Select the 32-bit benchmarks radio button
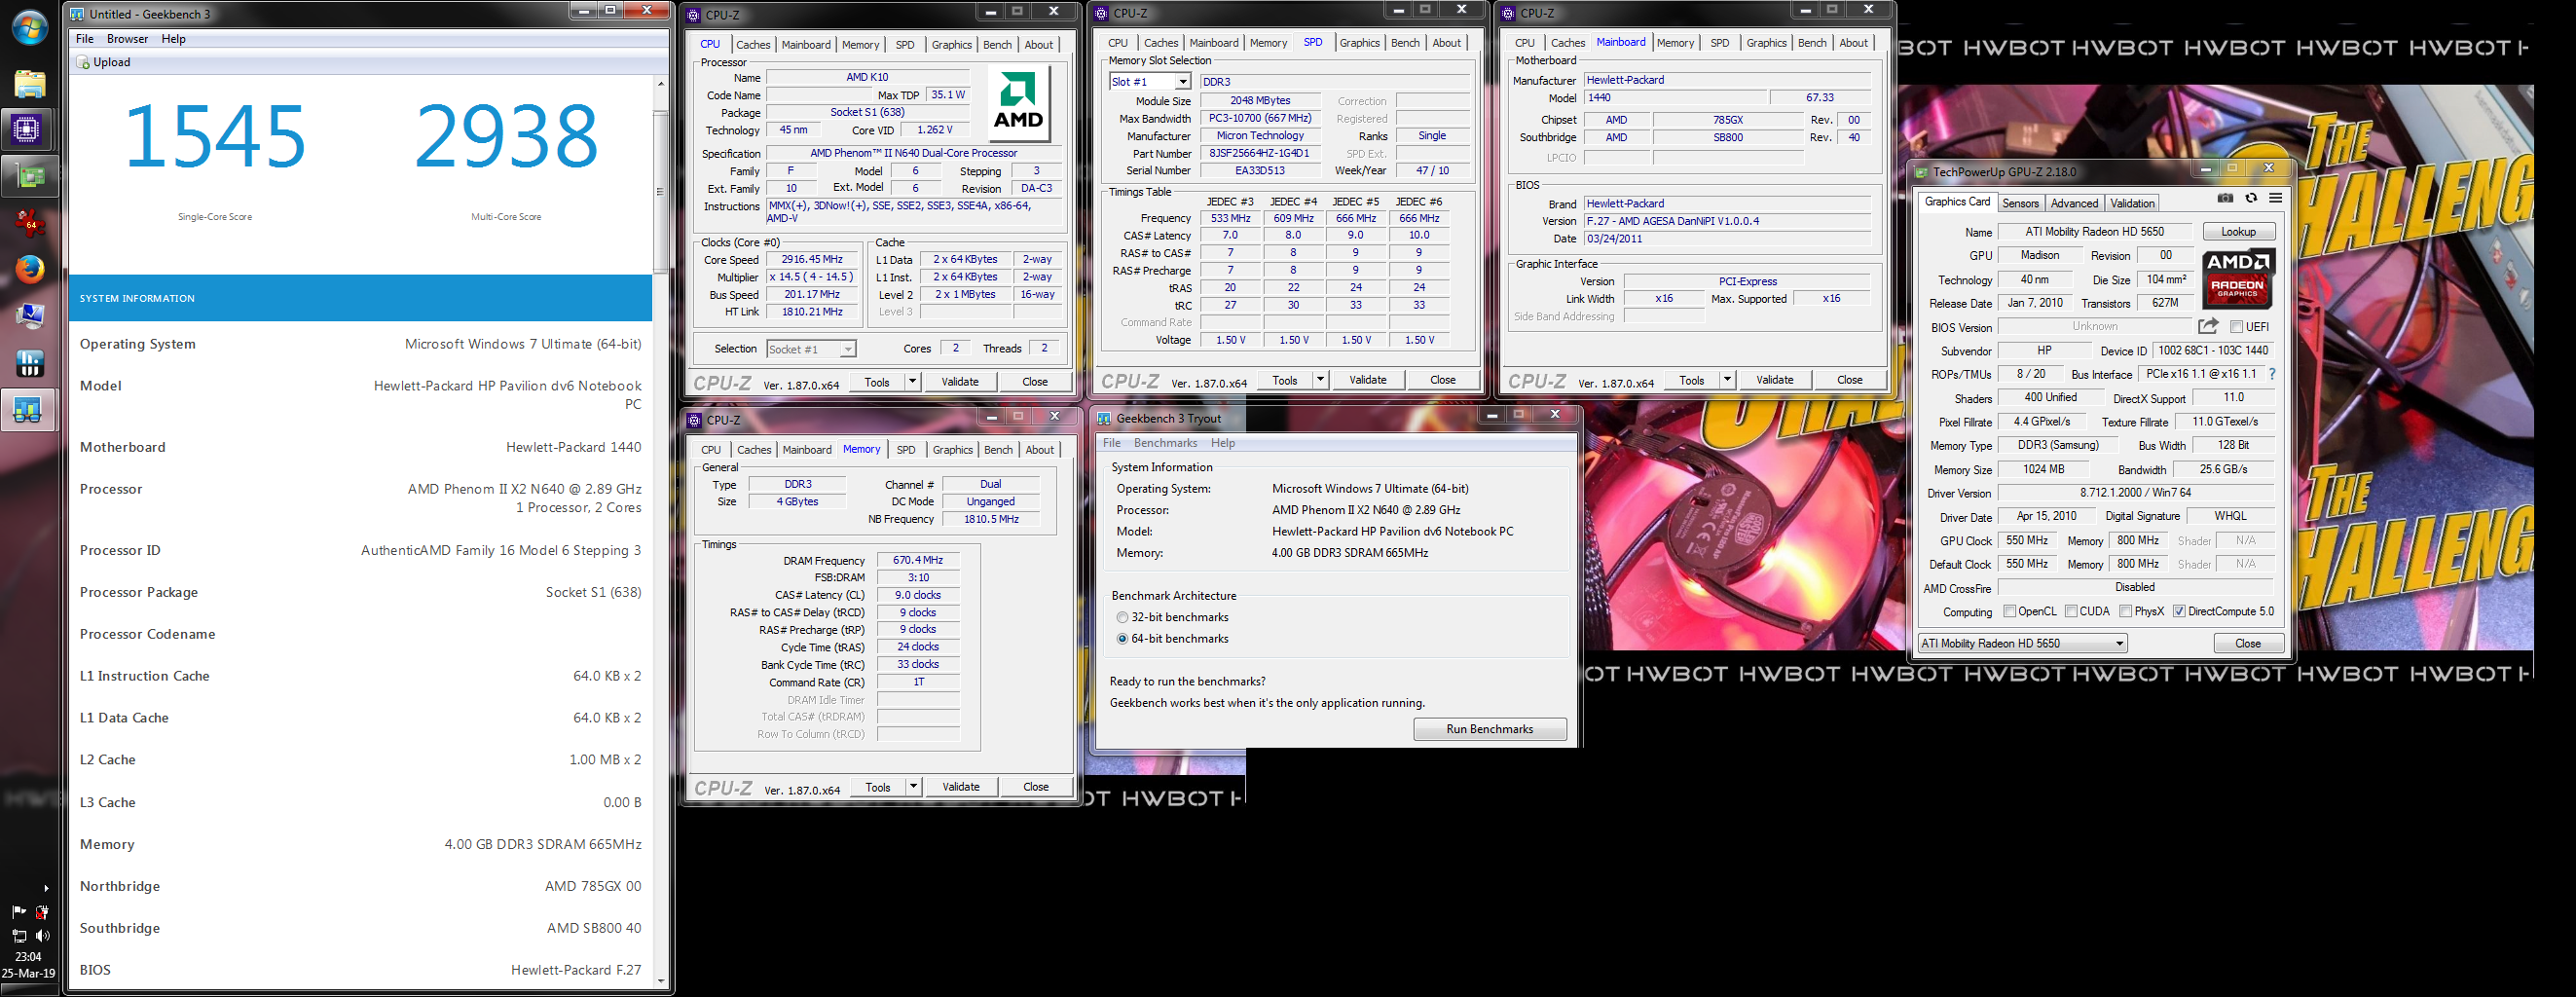 click(x=1122, y=617)
